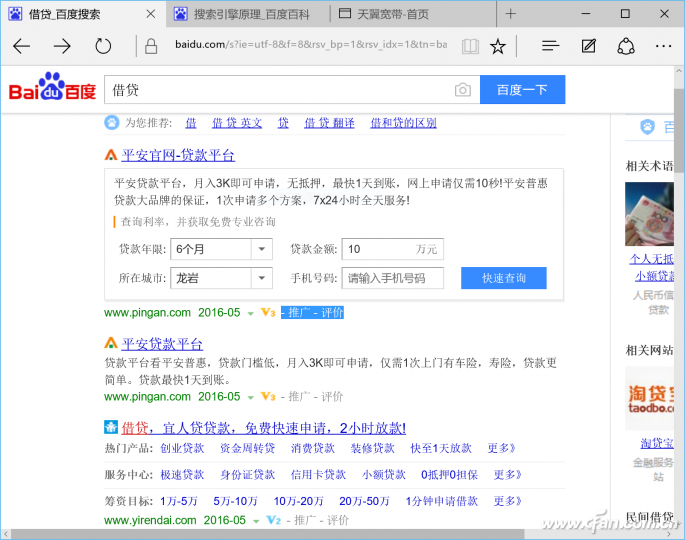Expand arrow after first pingan.com 2016-05
This screenshot has height=540, width=685.
pos(251,313)
